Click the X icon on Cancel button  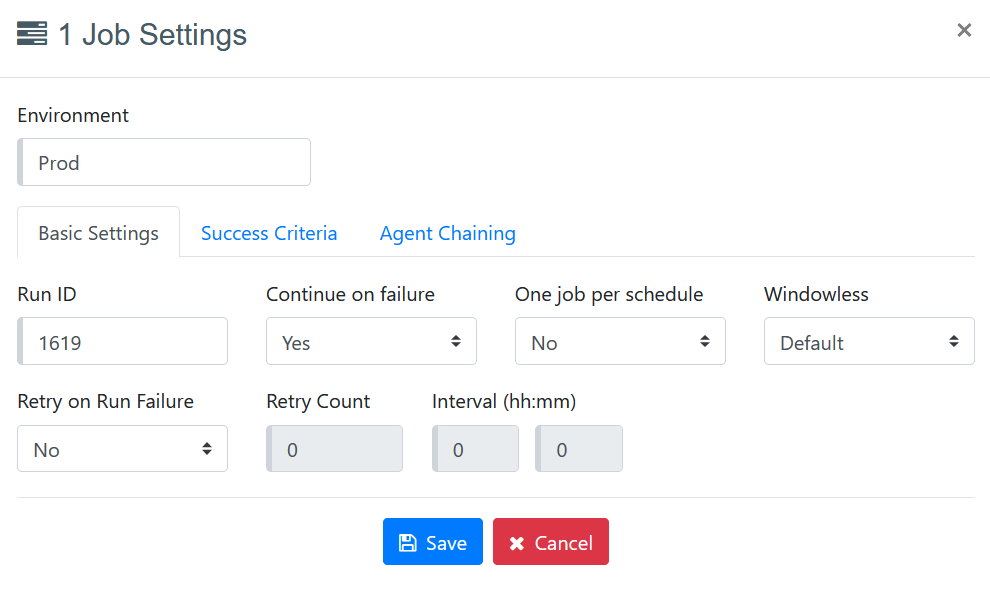click(x=517, y=543)
